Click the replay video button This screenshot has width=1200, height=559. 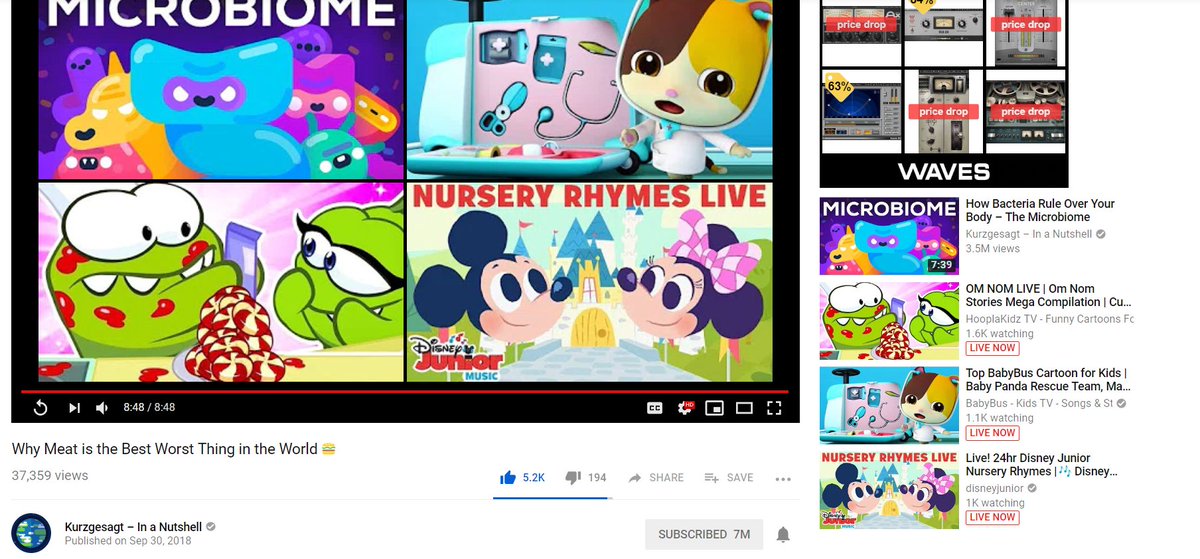coord(40,408)
